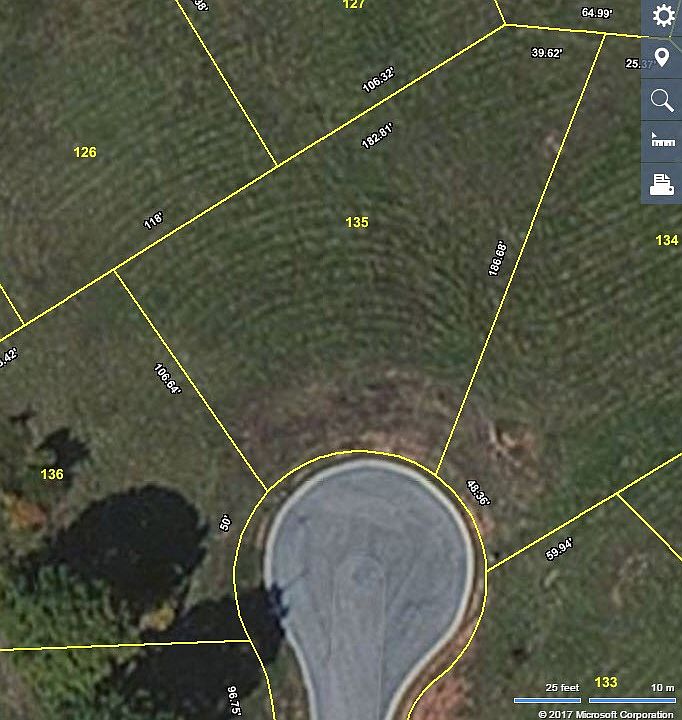Activate the ruler measure tool
Image resolution: width=682 pixels, height=720 pixels.
click(662, 141)
